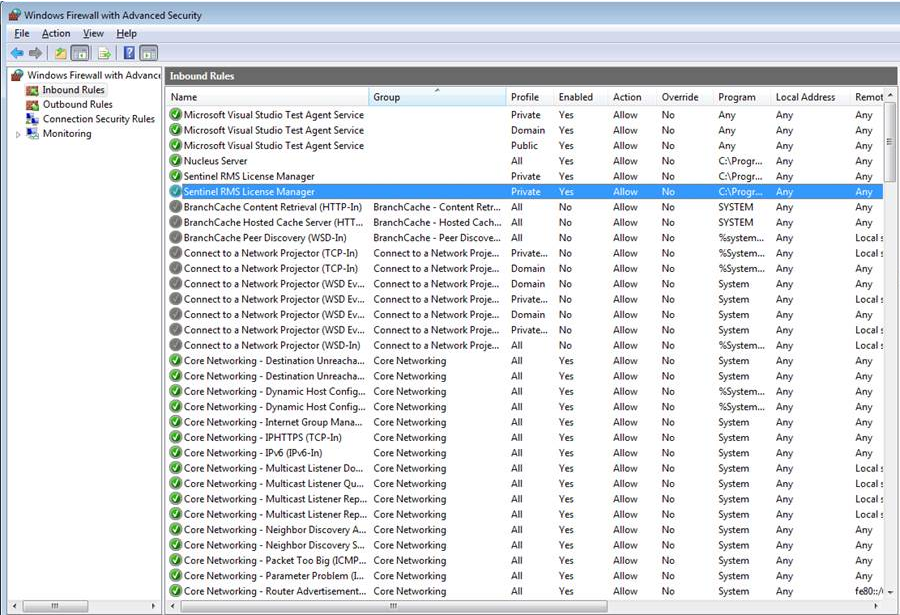Open the View menu

[x=93, y=34]
